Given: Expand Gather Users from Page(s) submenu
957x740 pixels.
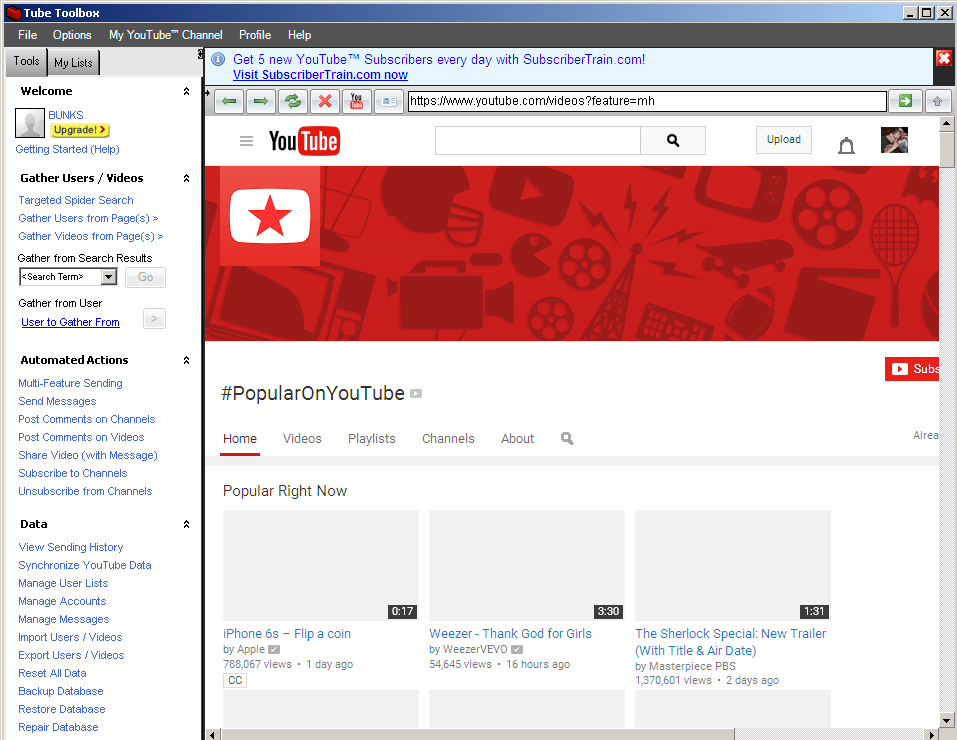Looking at the screenshot, I should [88, 218].
